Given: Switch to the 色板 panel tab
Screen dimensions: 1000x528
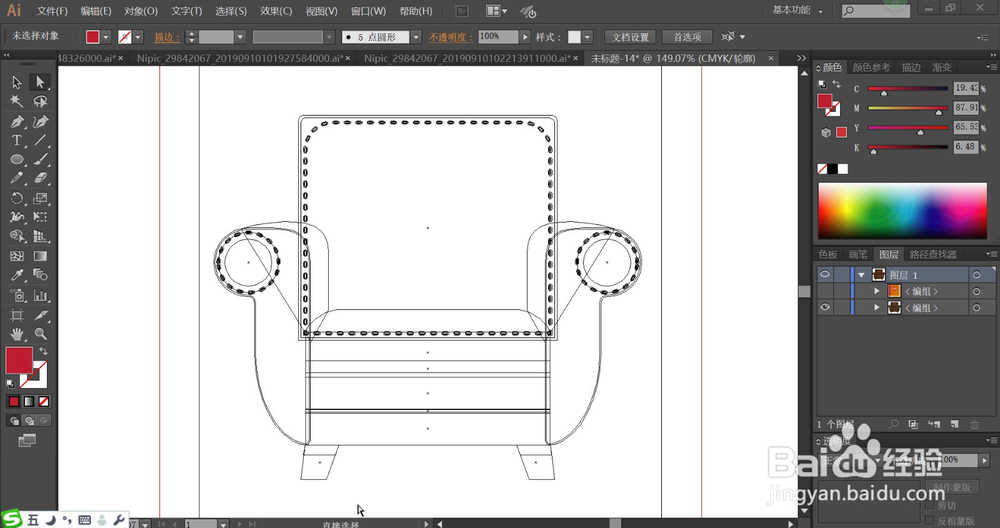Looking at the screenshot, I should point(828,254).
